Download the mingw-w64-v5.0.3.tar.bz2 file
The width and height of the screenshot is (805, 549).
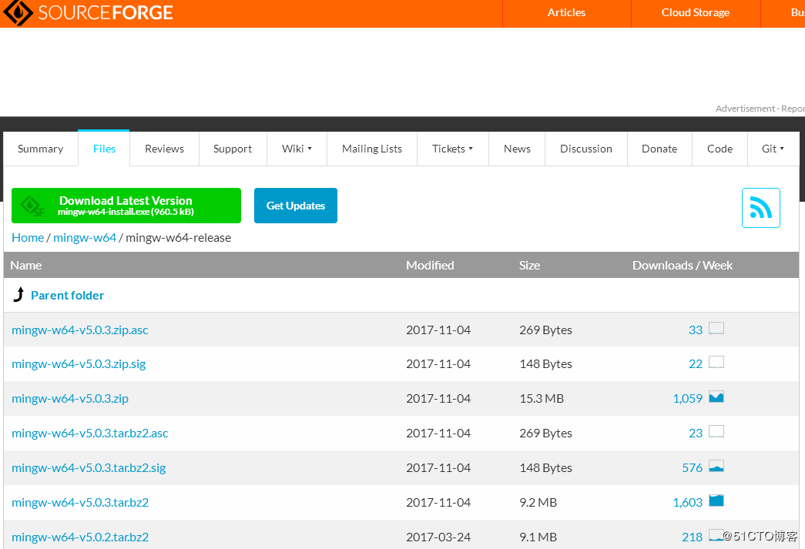[x=80, y=502]
